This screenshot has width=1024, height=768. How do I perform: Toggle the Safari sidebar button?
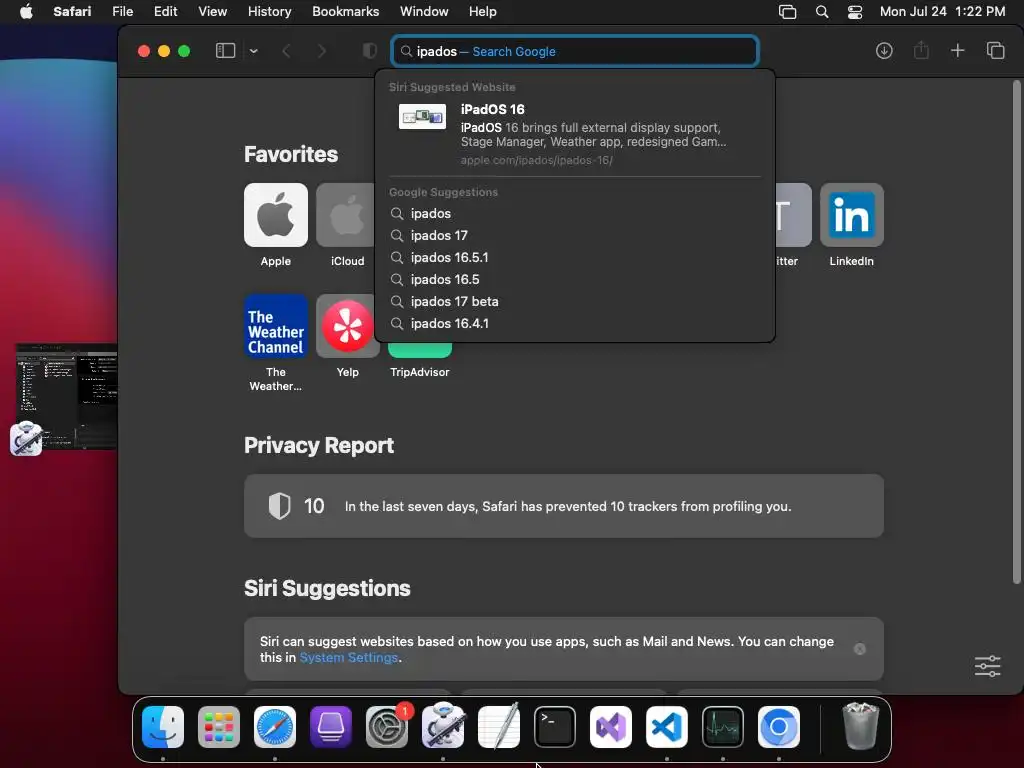[x=225, y=51]
